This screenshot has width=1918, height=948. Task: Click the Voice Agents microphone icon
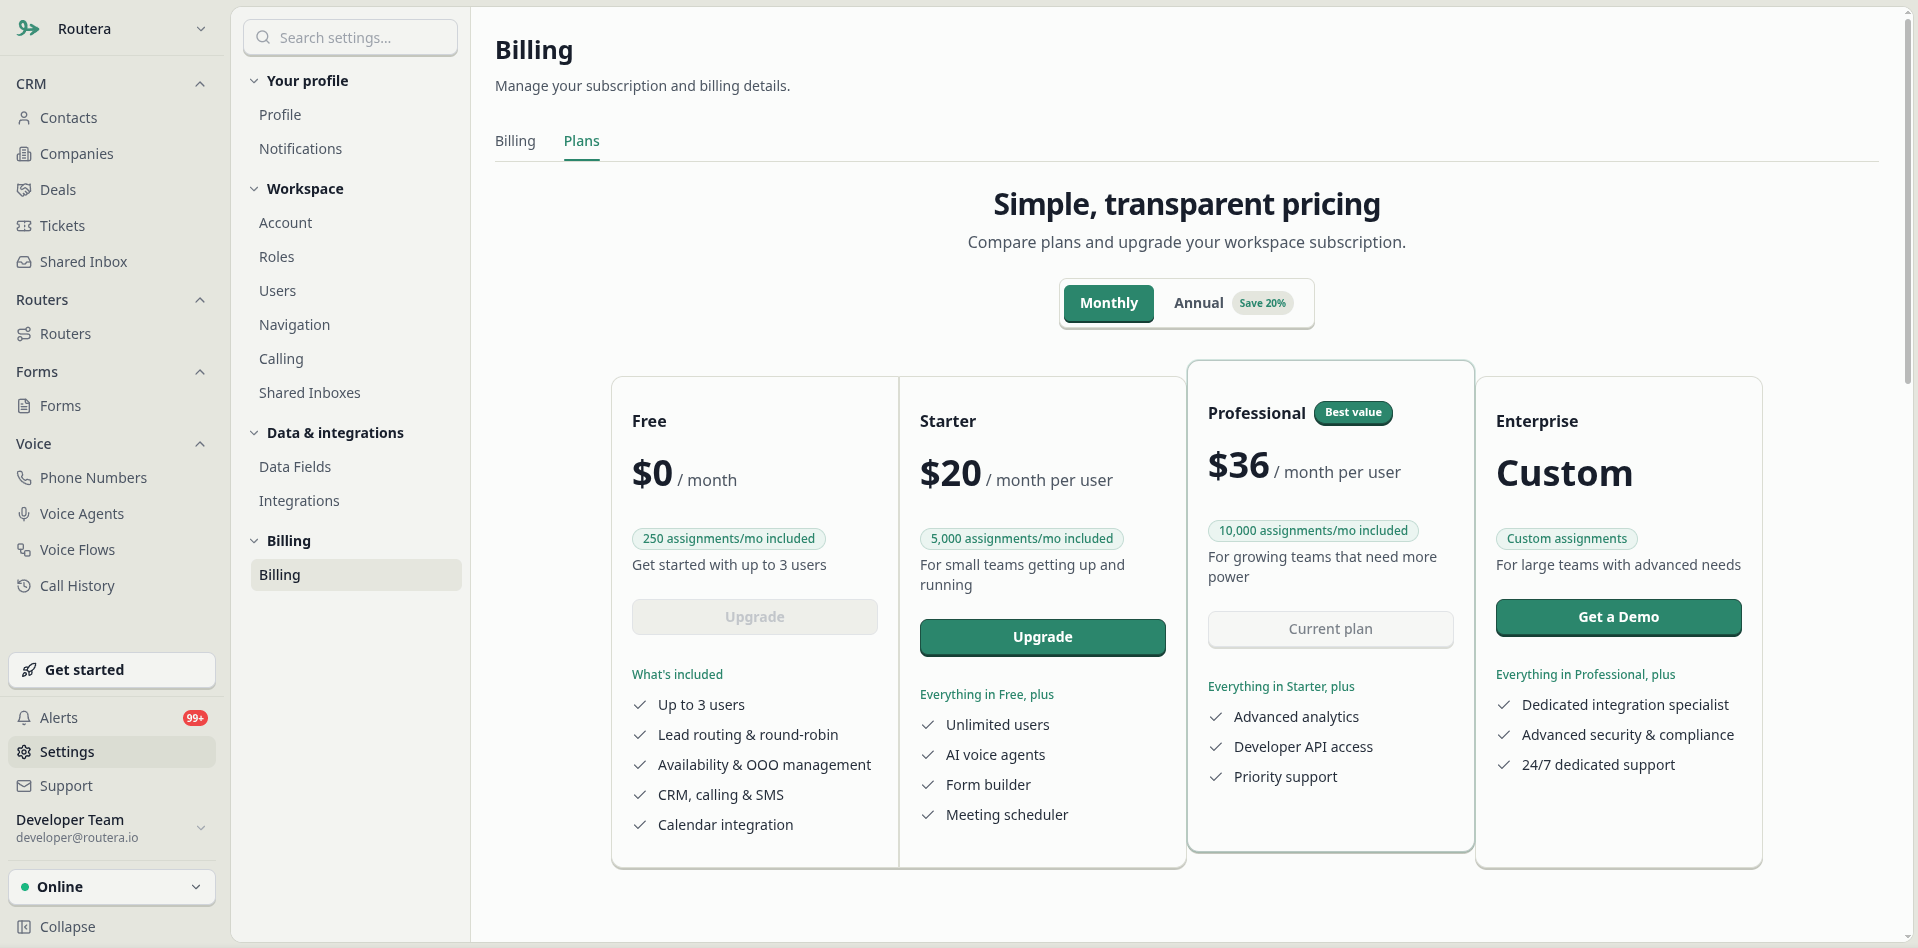[x=24, y=514]
